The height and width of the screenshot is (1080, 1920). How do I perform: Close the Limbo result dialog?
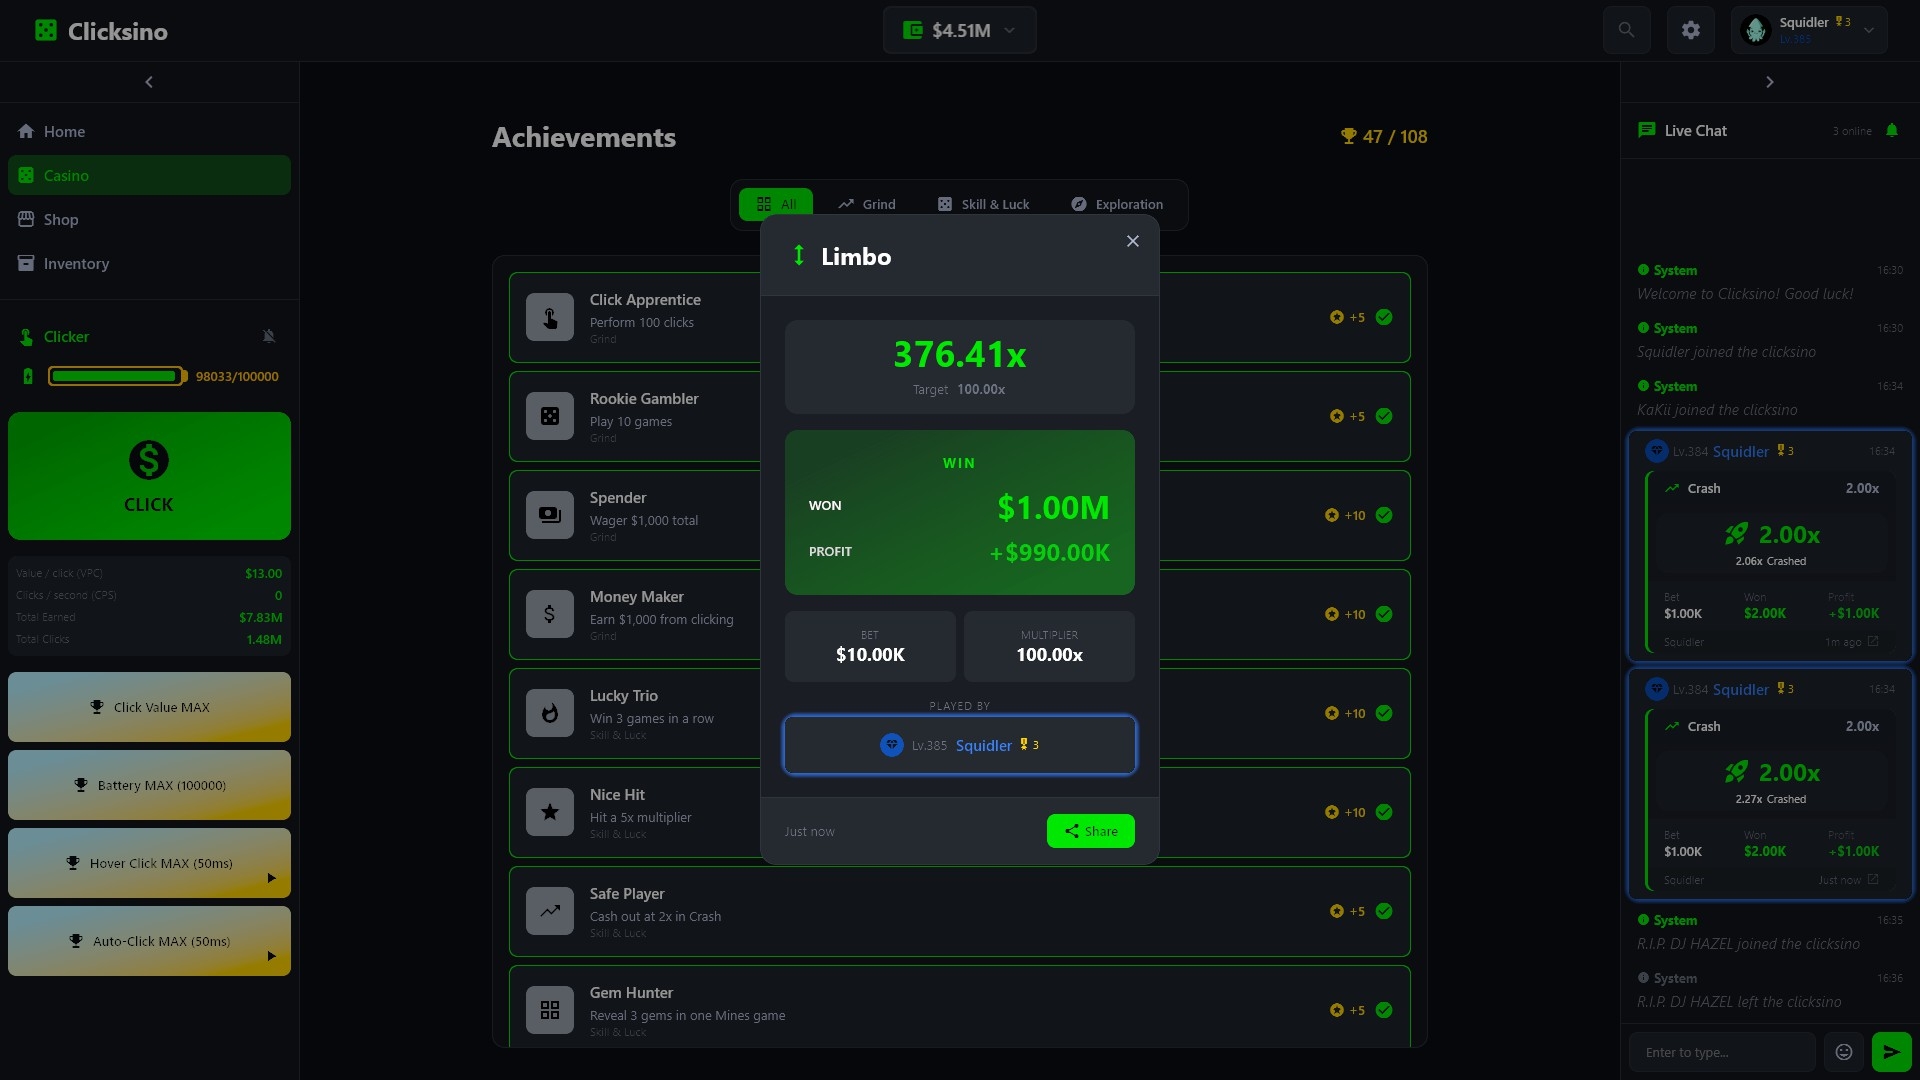coord(1132,241)
